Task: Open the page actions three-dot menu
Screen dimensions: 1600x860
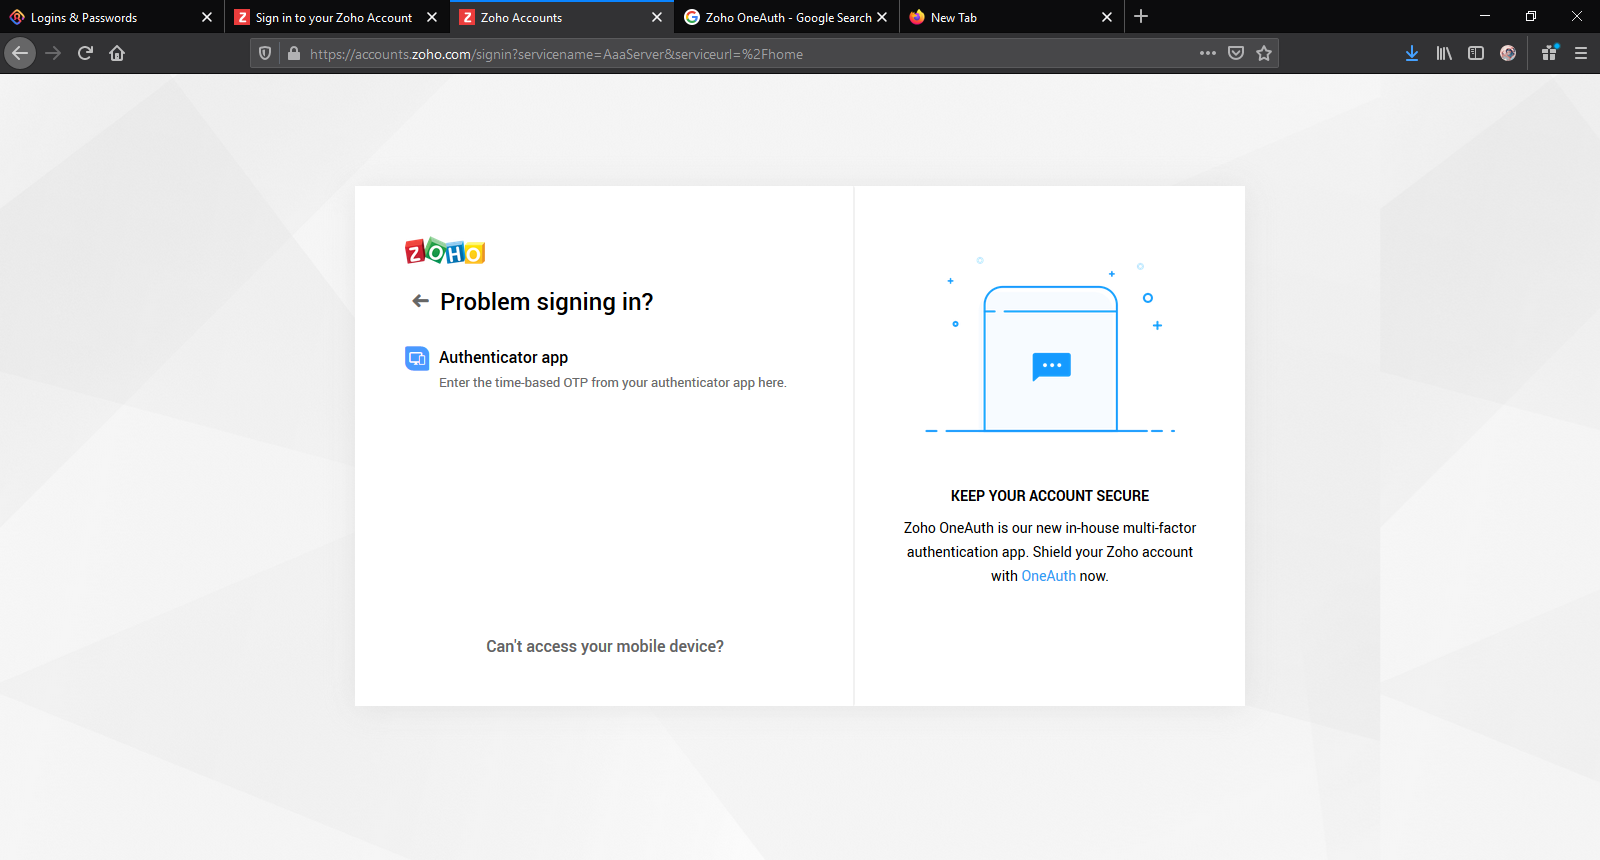Action: point(1208,53)
